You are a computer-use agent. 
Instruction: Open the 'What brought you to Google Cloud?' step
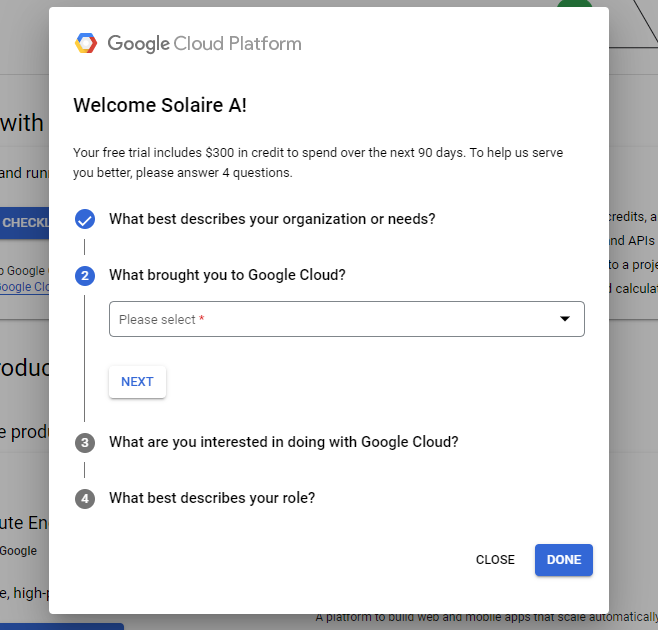click(x=227, y=275)
